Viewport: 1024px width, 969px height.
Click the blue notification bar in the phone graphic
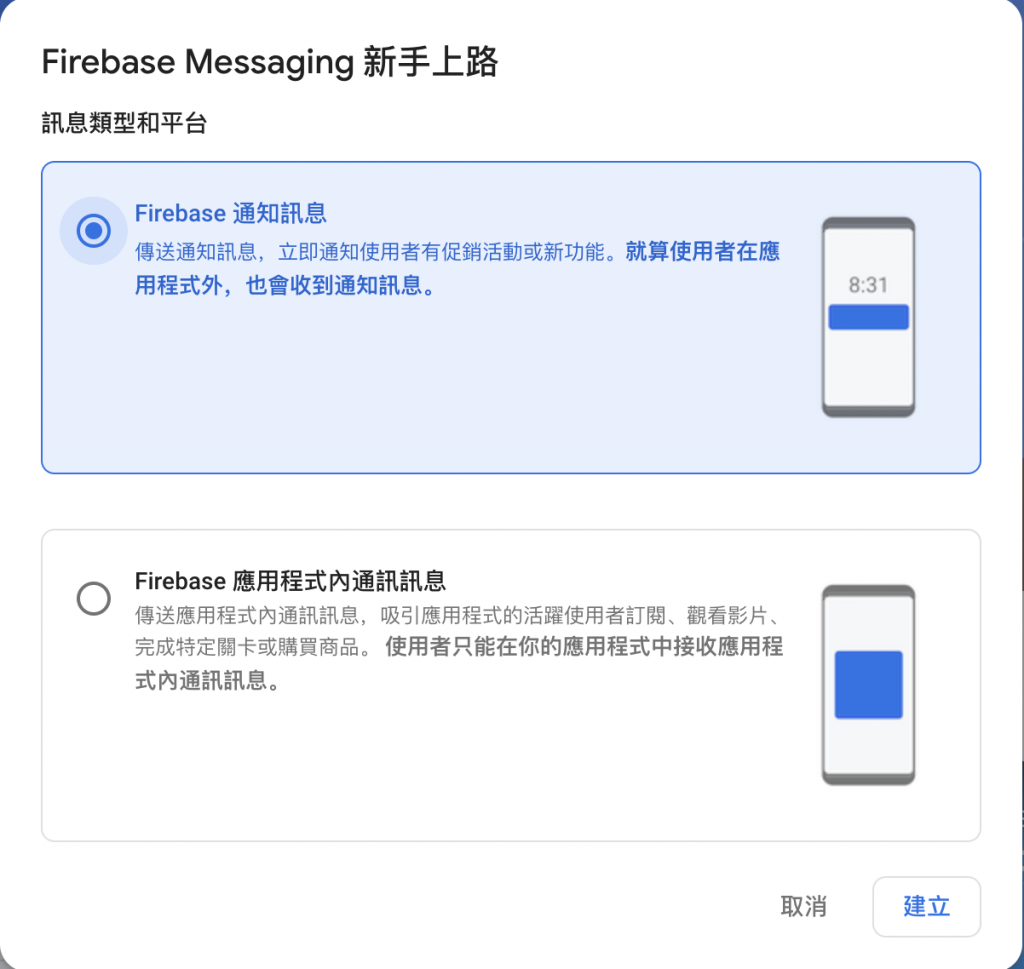[x=868, y=317]
